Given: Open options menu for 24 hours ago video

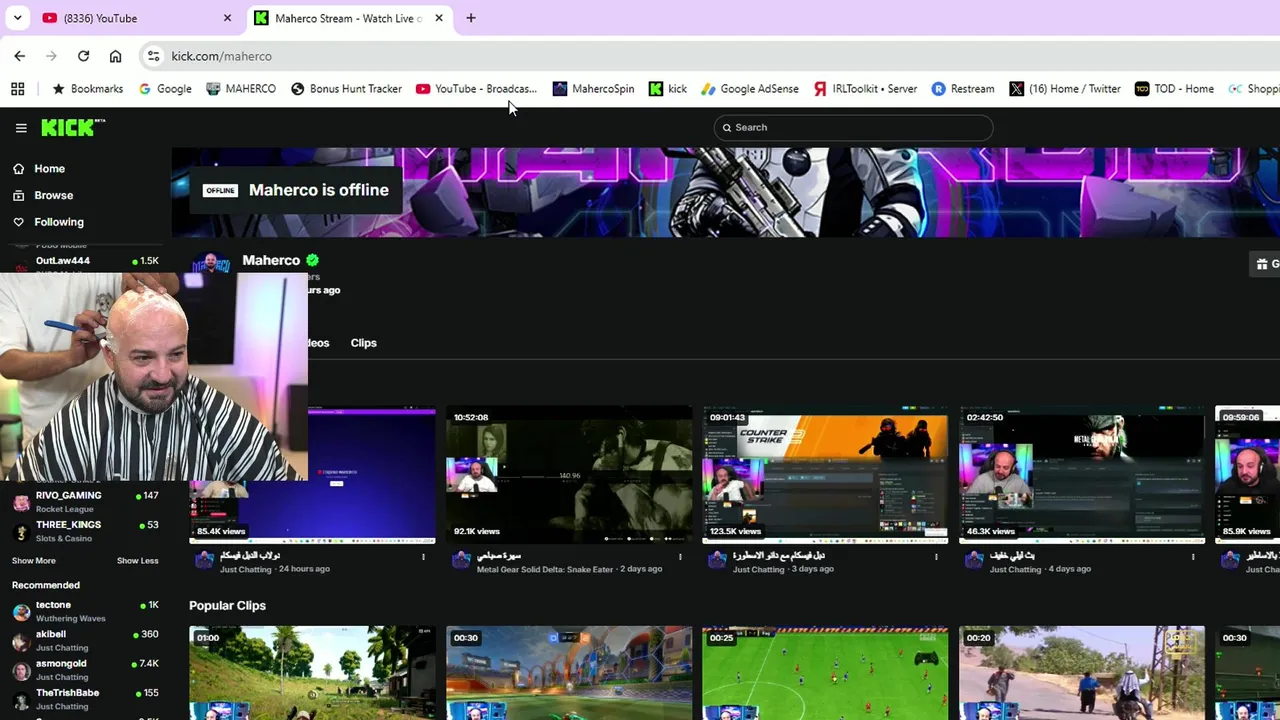Looking at the screenshot, I should [x=423, y=557].
